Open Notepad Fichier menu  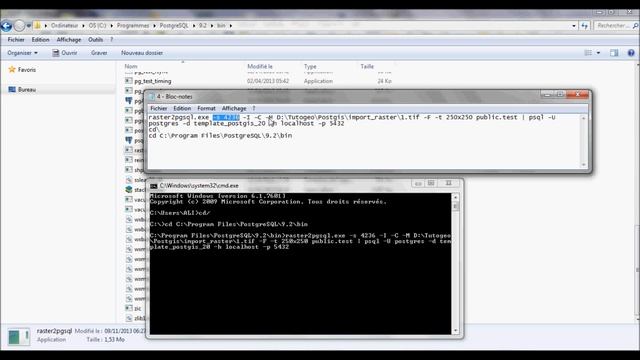(158, 108)
